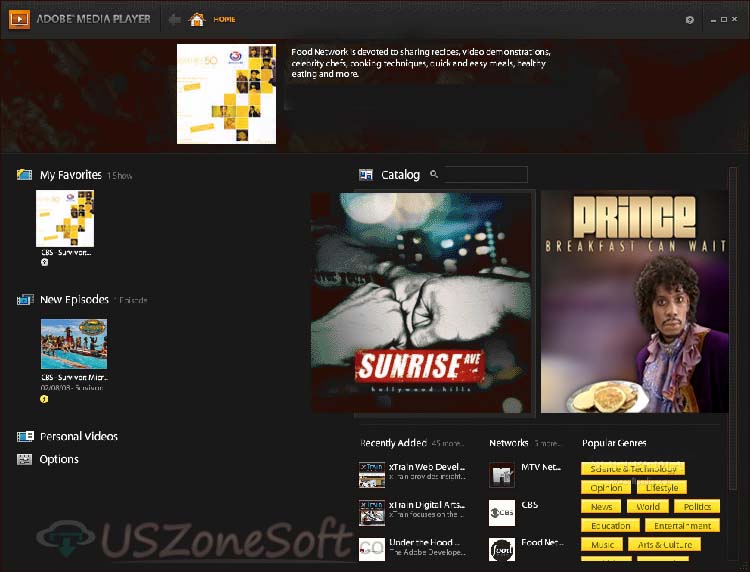Select the World genre
750x572 pixels.
(648, 506)
